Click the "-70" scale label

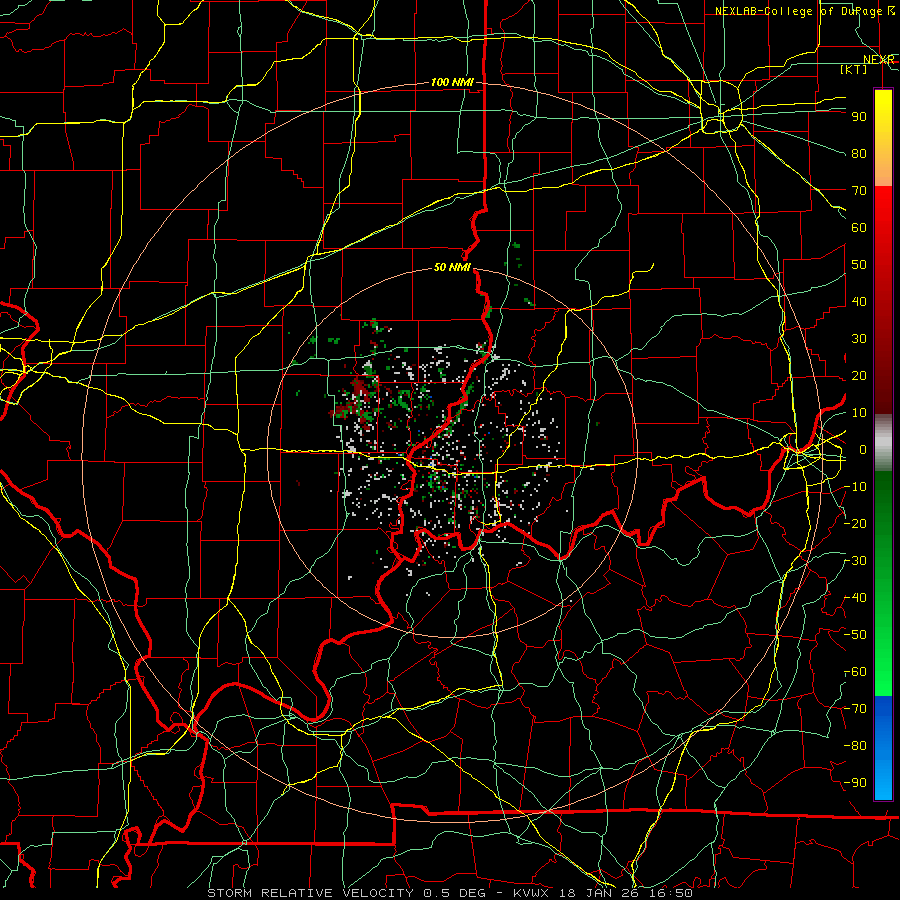pyautogui.click(x=855, y=709)
